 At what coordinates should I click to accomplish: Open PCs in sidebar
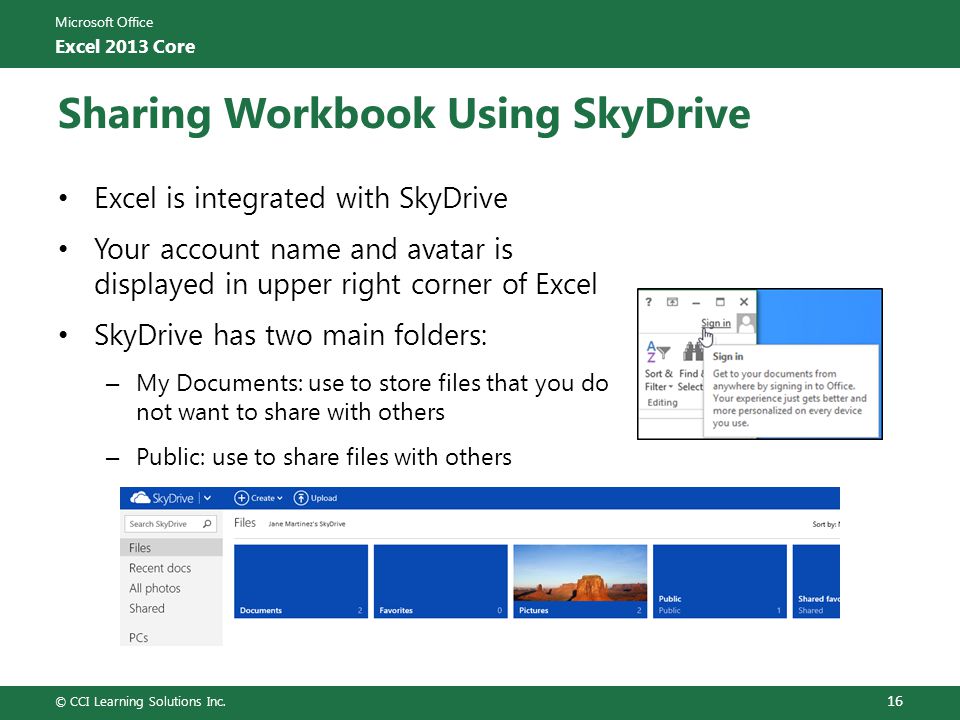(138, 637)
